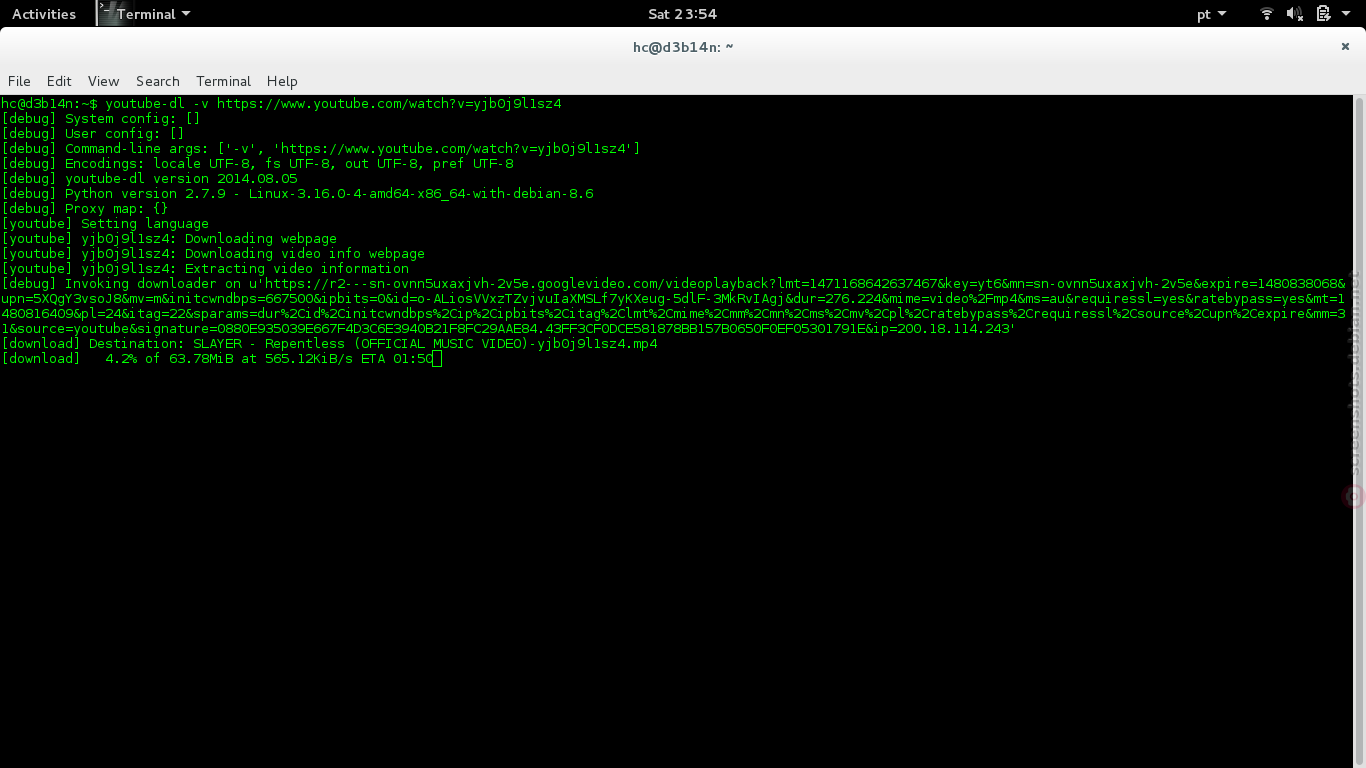Open the Edit menu

coord(59,81)
